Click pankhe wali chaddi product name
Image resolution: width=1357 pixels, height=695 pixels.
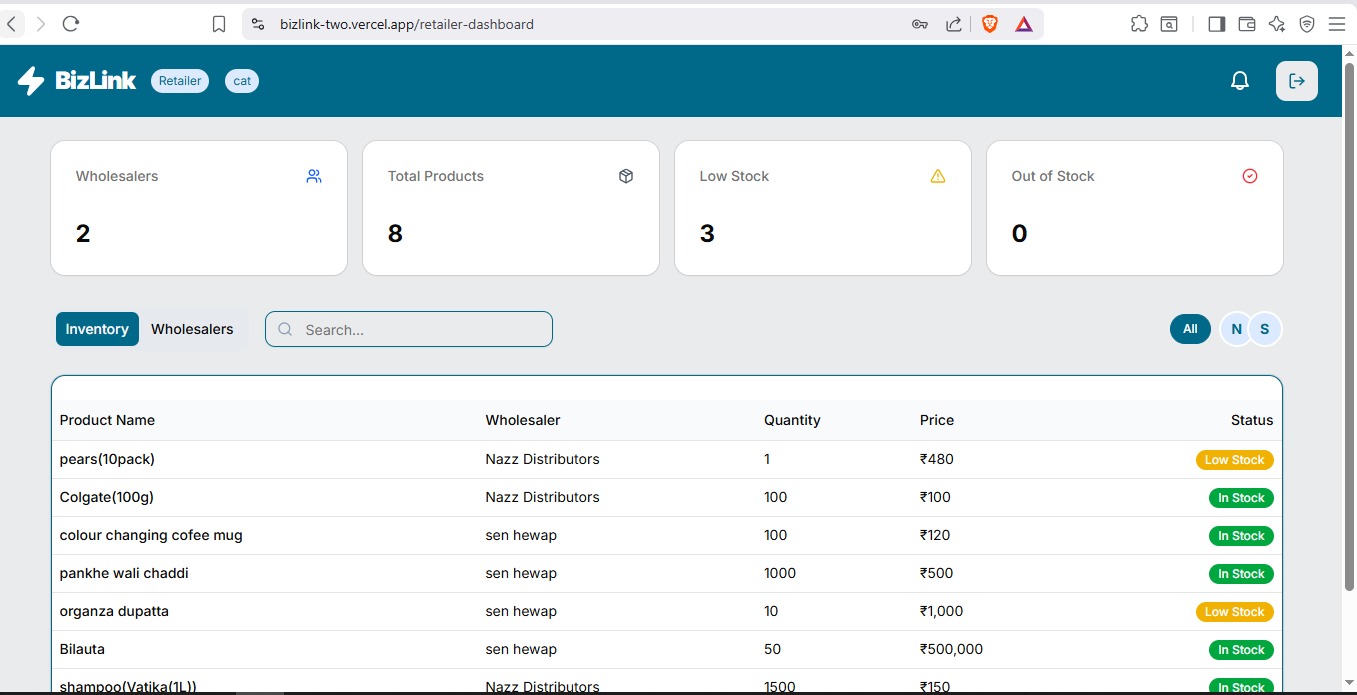pos(124,573)
